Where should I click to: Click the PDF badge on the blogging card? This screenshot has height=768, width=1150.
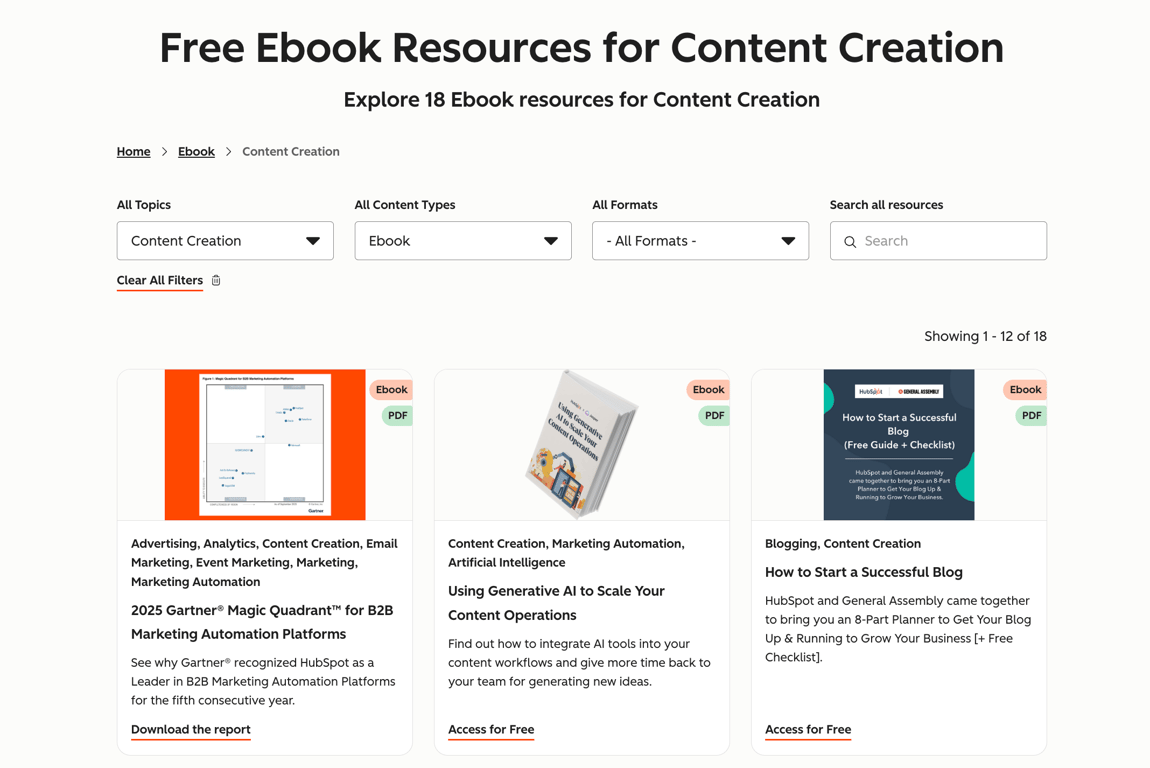coord(1030,415)
